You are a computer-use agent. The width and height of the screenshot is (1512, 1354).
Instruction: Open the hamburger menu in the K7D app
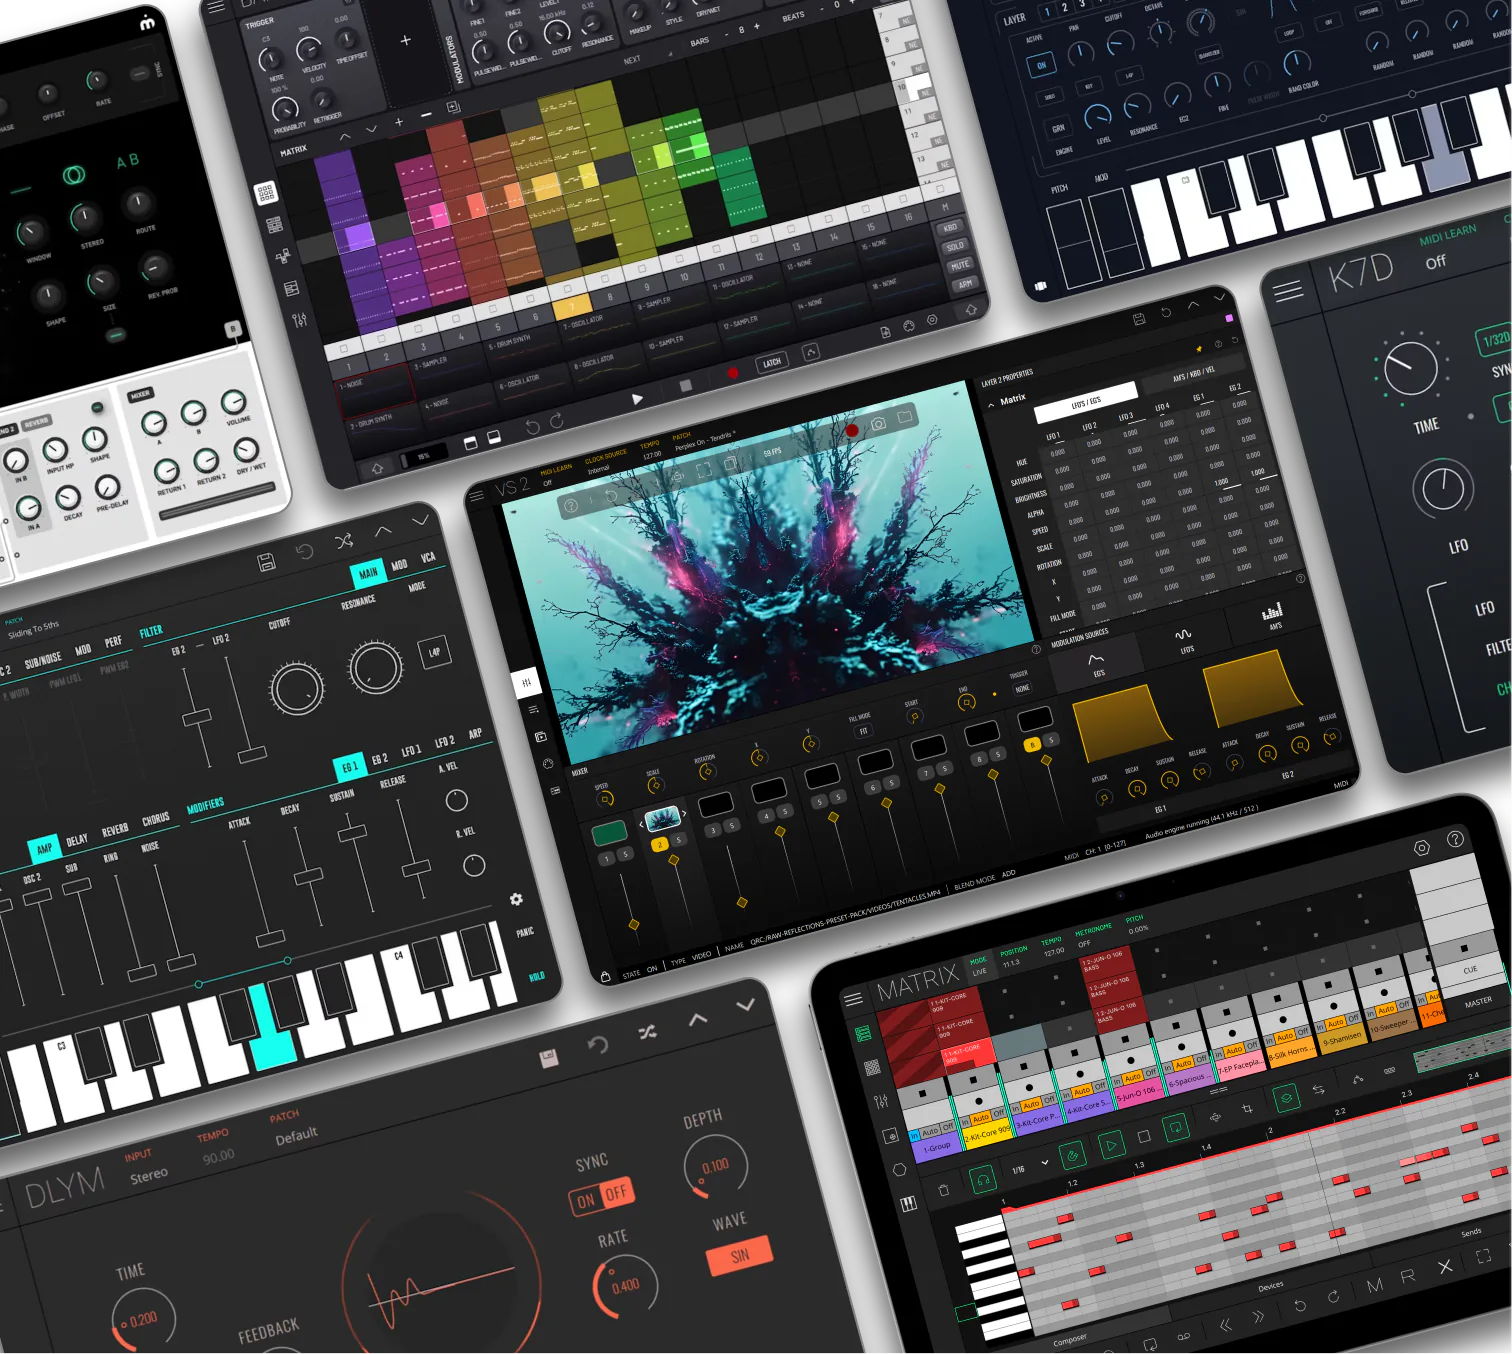(x=1287, y=291)
